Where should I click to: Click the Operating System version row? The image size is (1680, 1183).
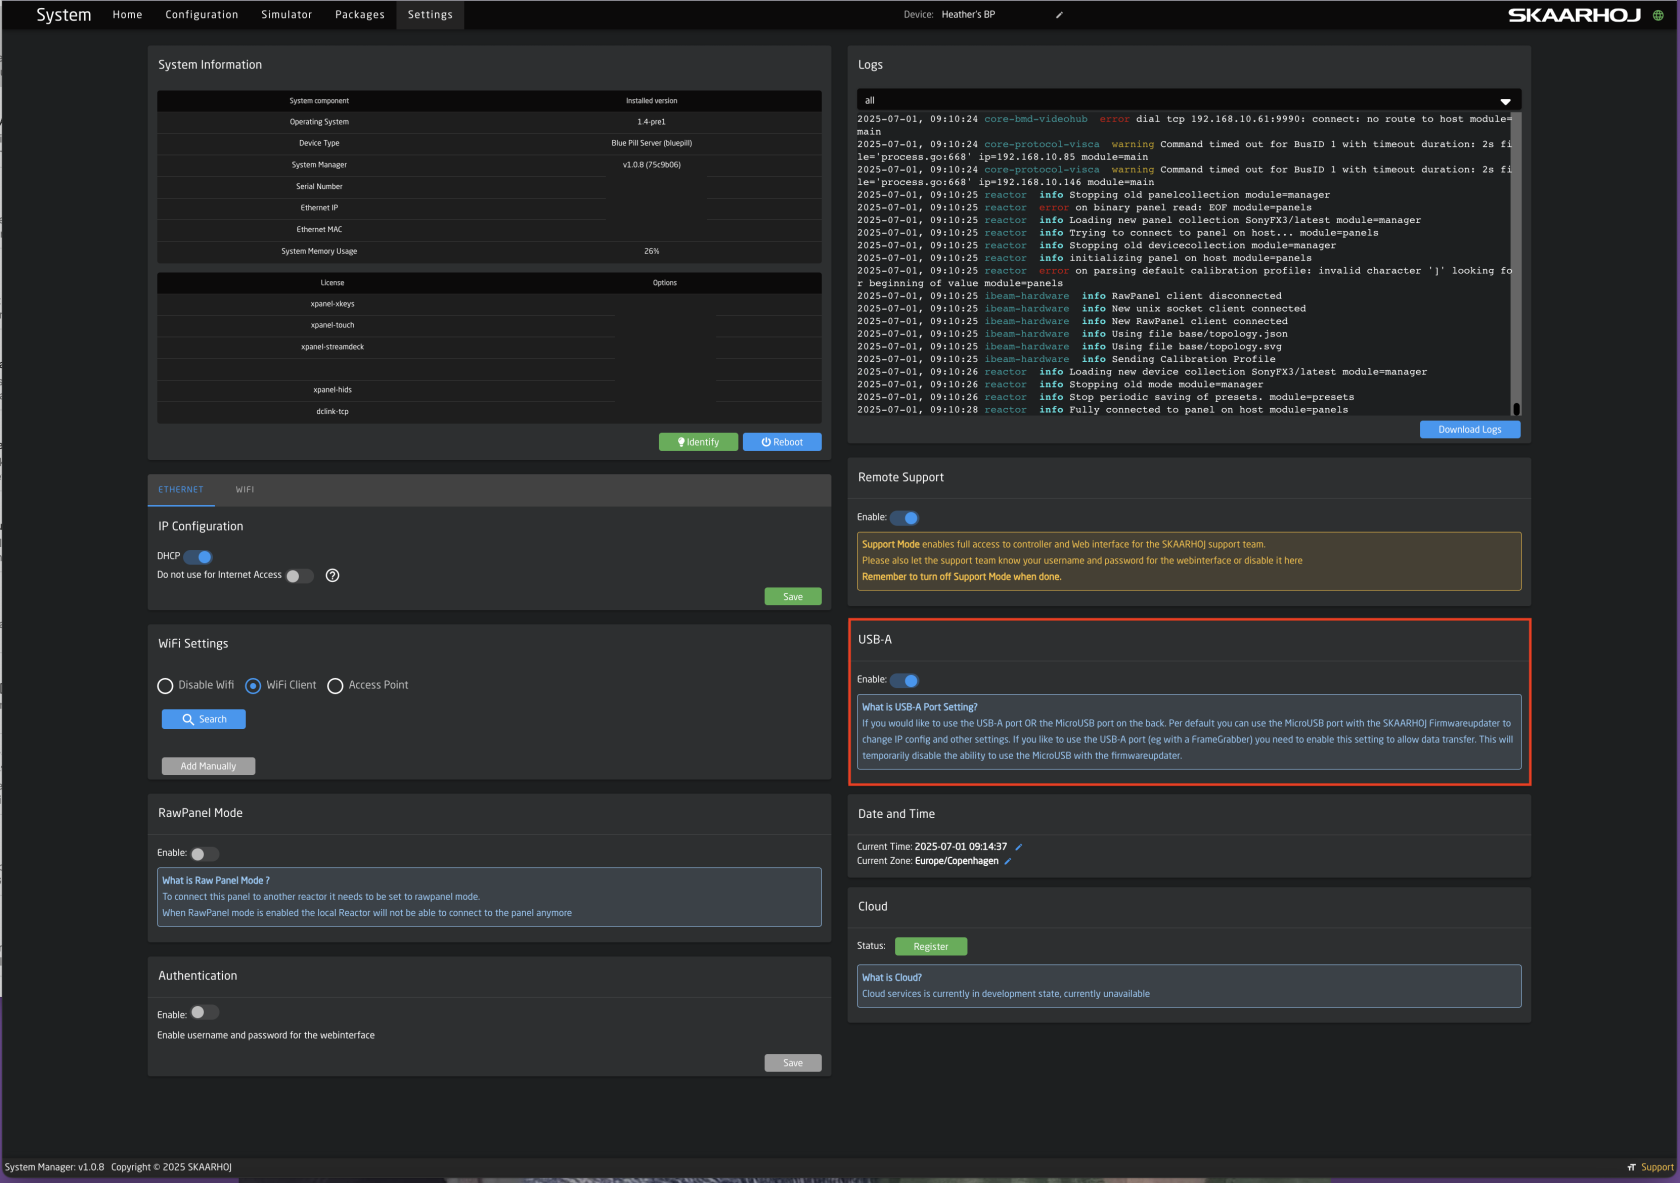[489, 122]
